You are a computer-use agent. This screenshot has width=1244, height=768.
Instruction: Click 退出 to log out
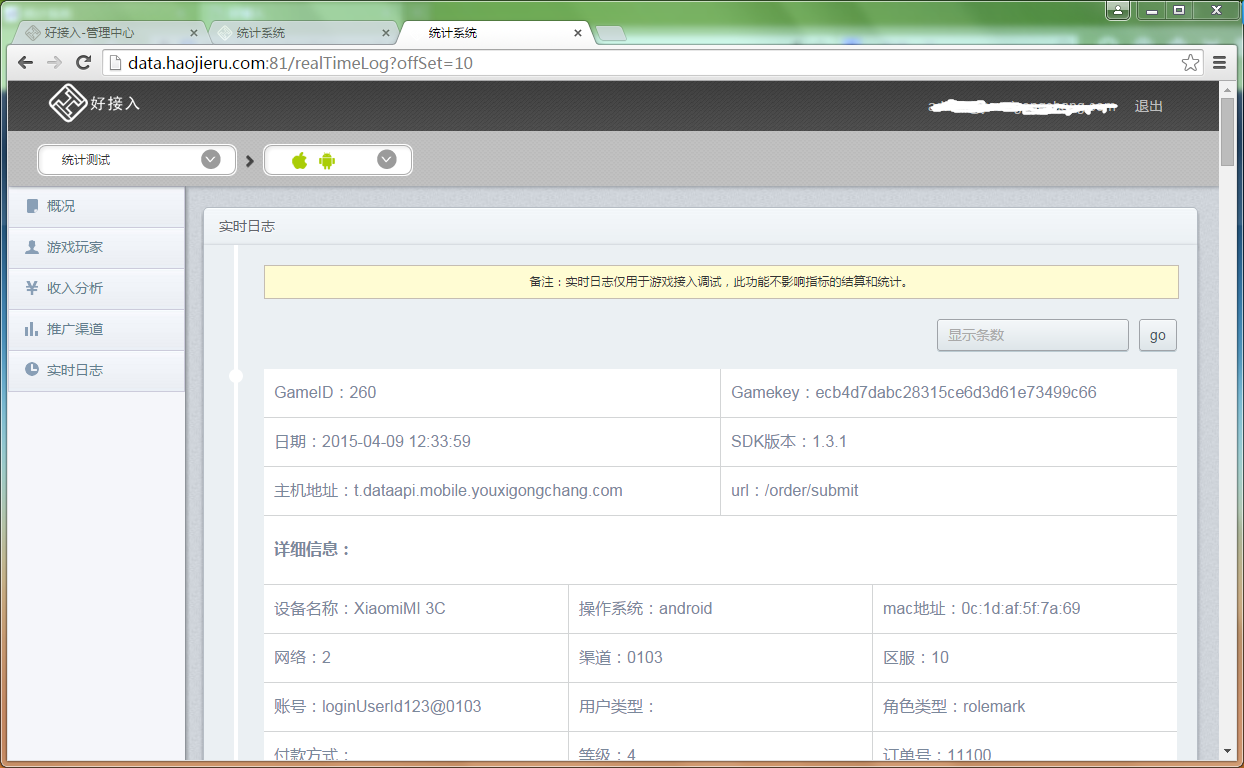1148,105
